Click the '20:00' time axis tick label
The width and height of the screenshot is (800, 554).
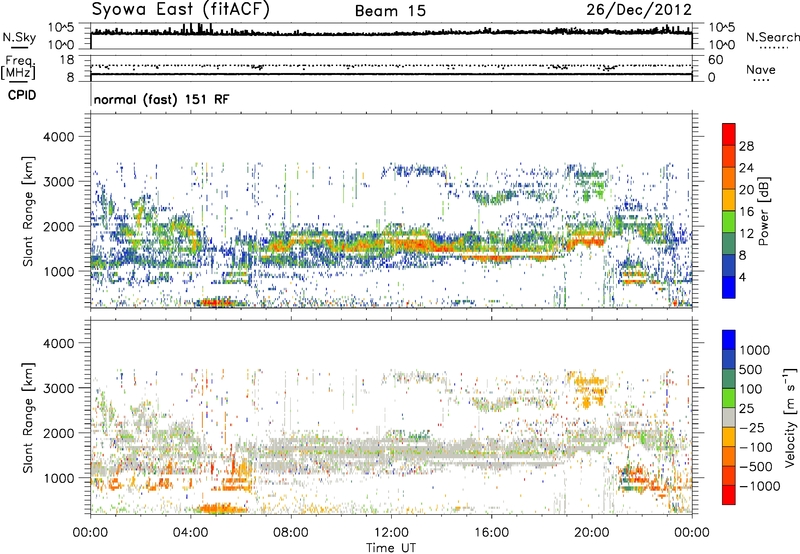click(592, 533)
